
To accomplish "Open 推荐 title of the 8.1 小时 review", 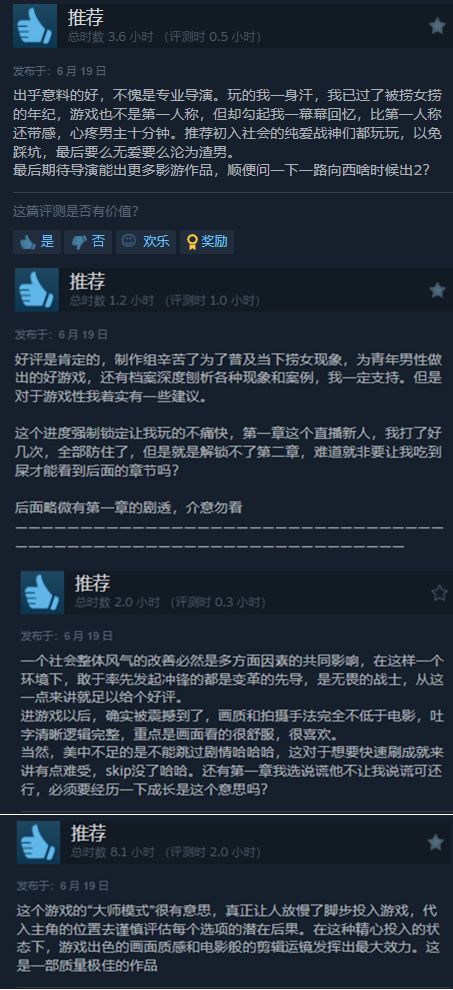I will (x=88, y=833).
